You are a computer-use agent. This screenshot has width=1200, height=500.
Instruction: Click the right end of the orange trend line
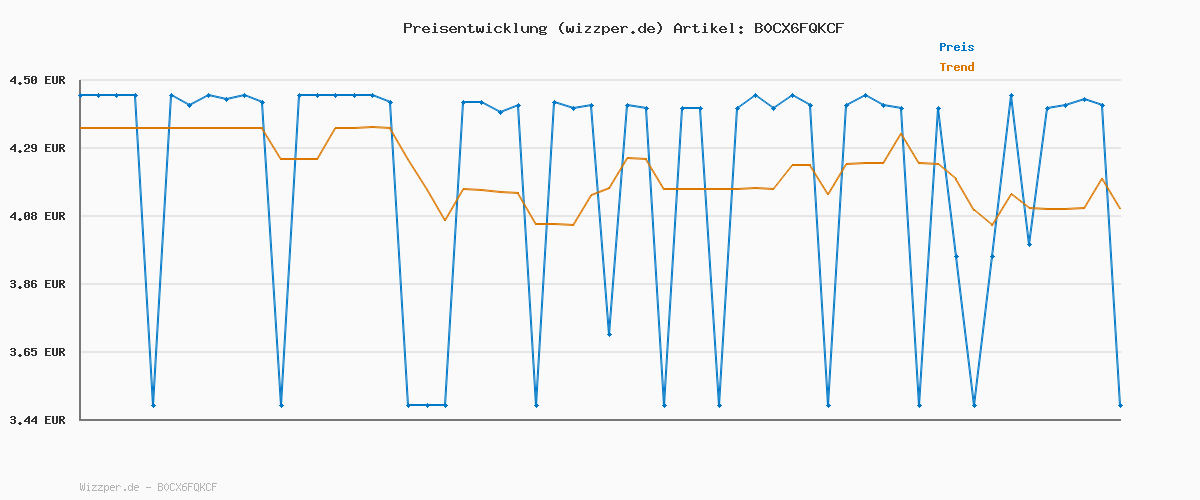coord(1120,208)
